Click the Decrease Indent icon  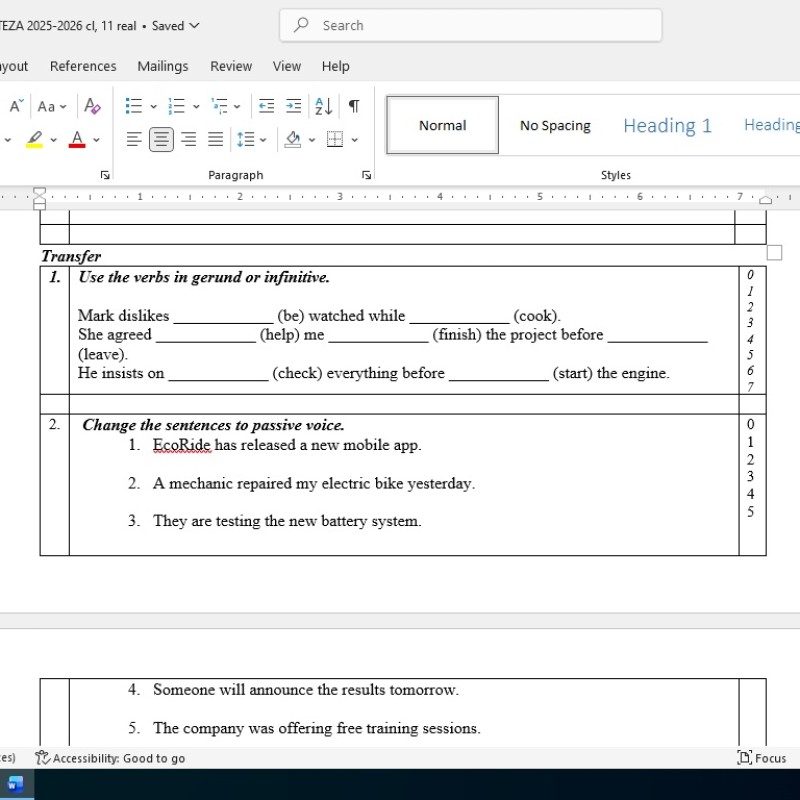(264, 106)
